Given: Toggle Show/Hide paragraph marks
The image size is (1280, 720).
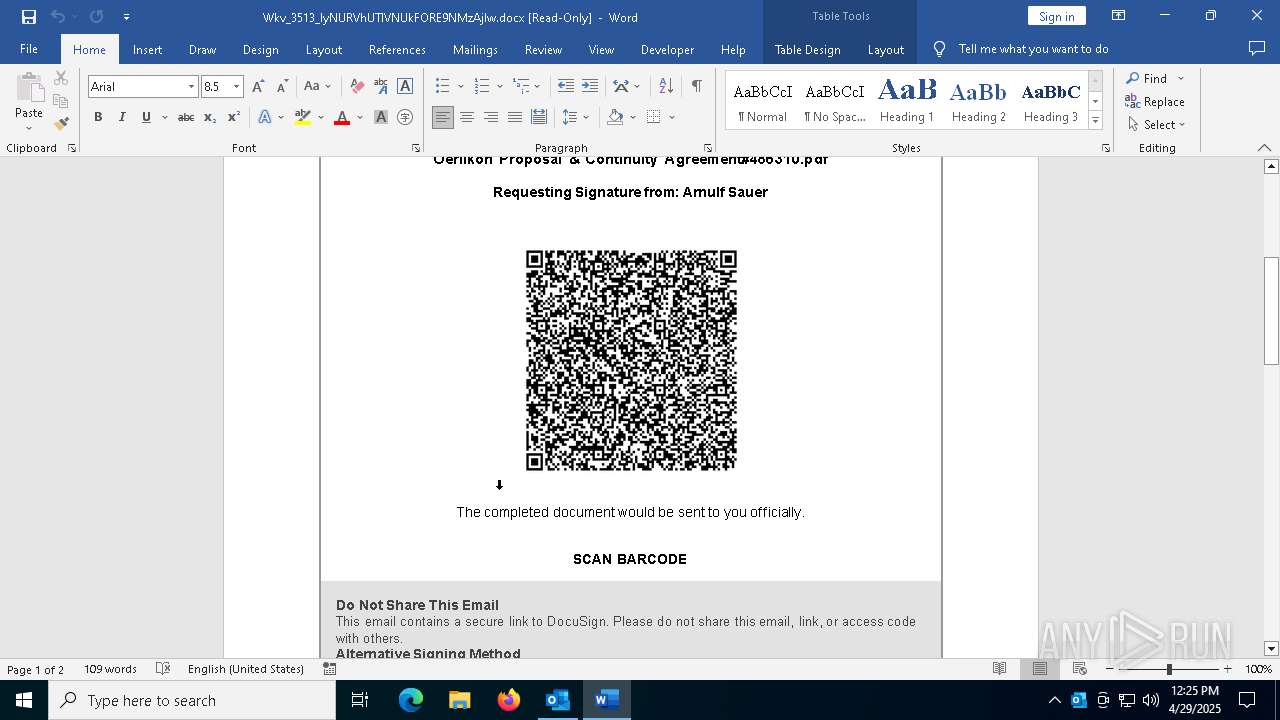Looking at the screenshot, I should coord(696,87).
